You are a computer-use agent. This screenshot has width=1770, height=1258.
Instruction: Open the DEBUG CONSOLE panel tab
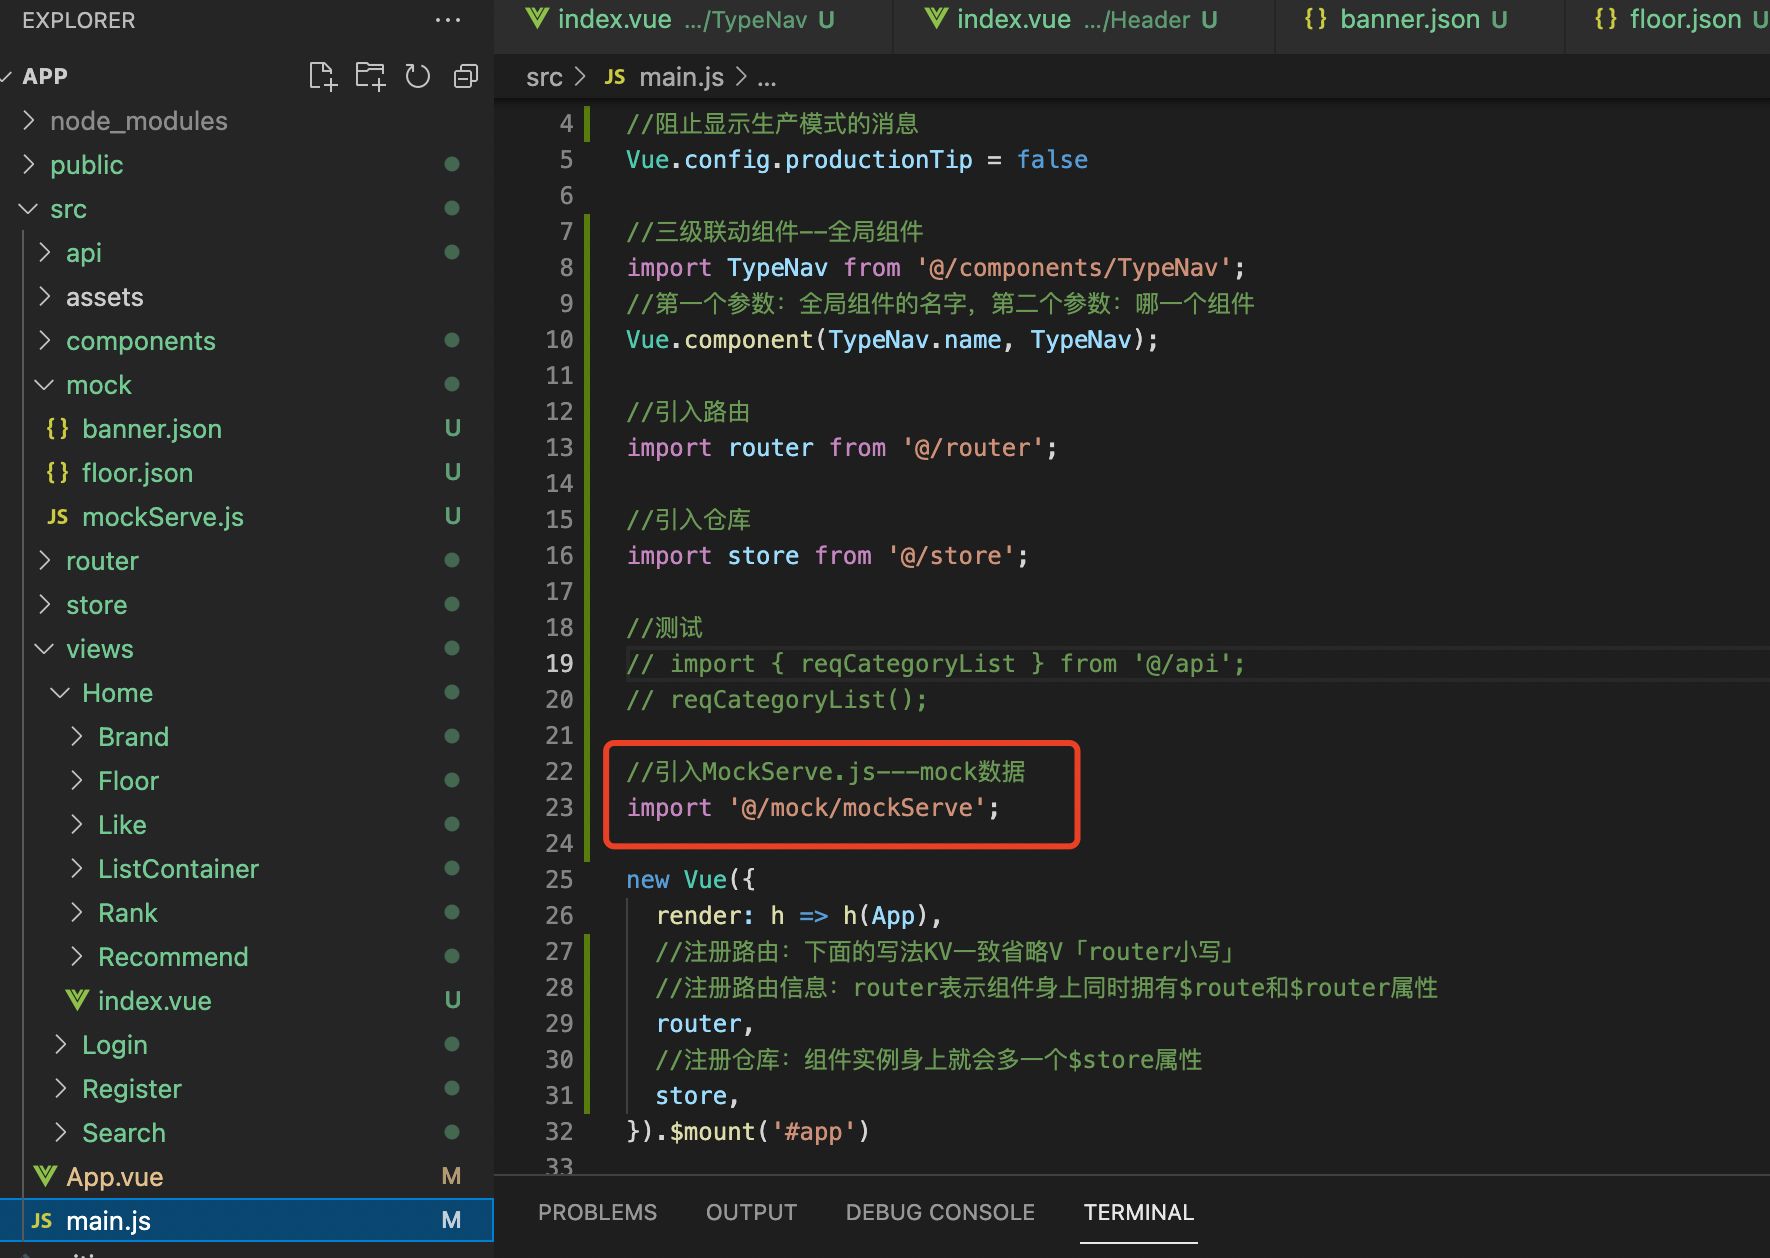(940, 1212)
